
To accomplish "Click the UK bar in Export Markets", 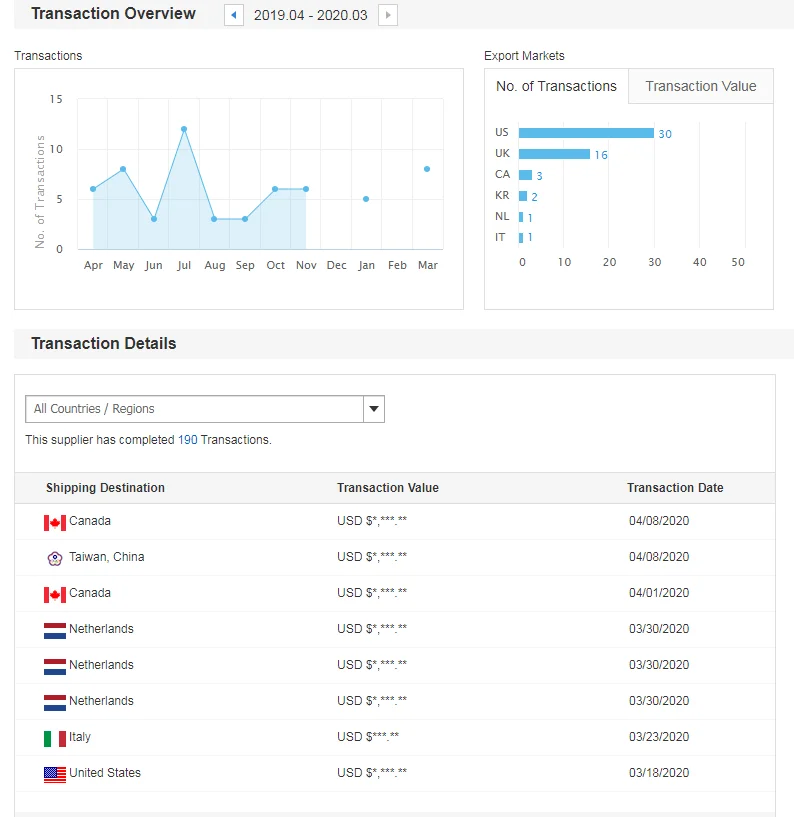I will tap(554, 154).
